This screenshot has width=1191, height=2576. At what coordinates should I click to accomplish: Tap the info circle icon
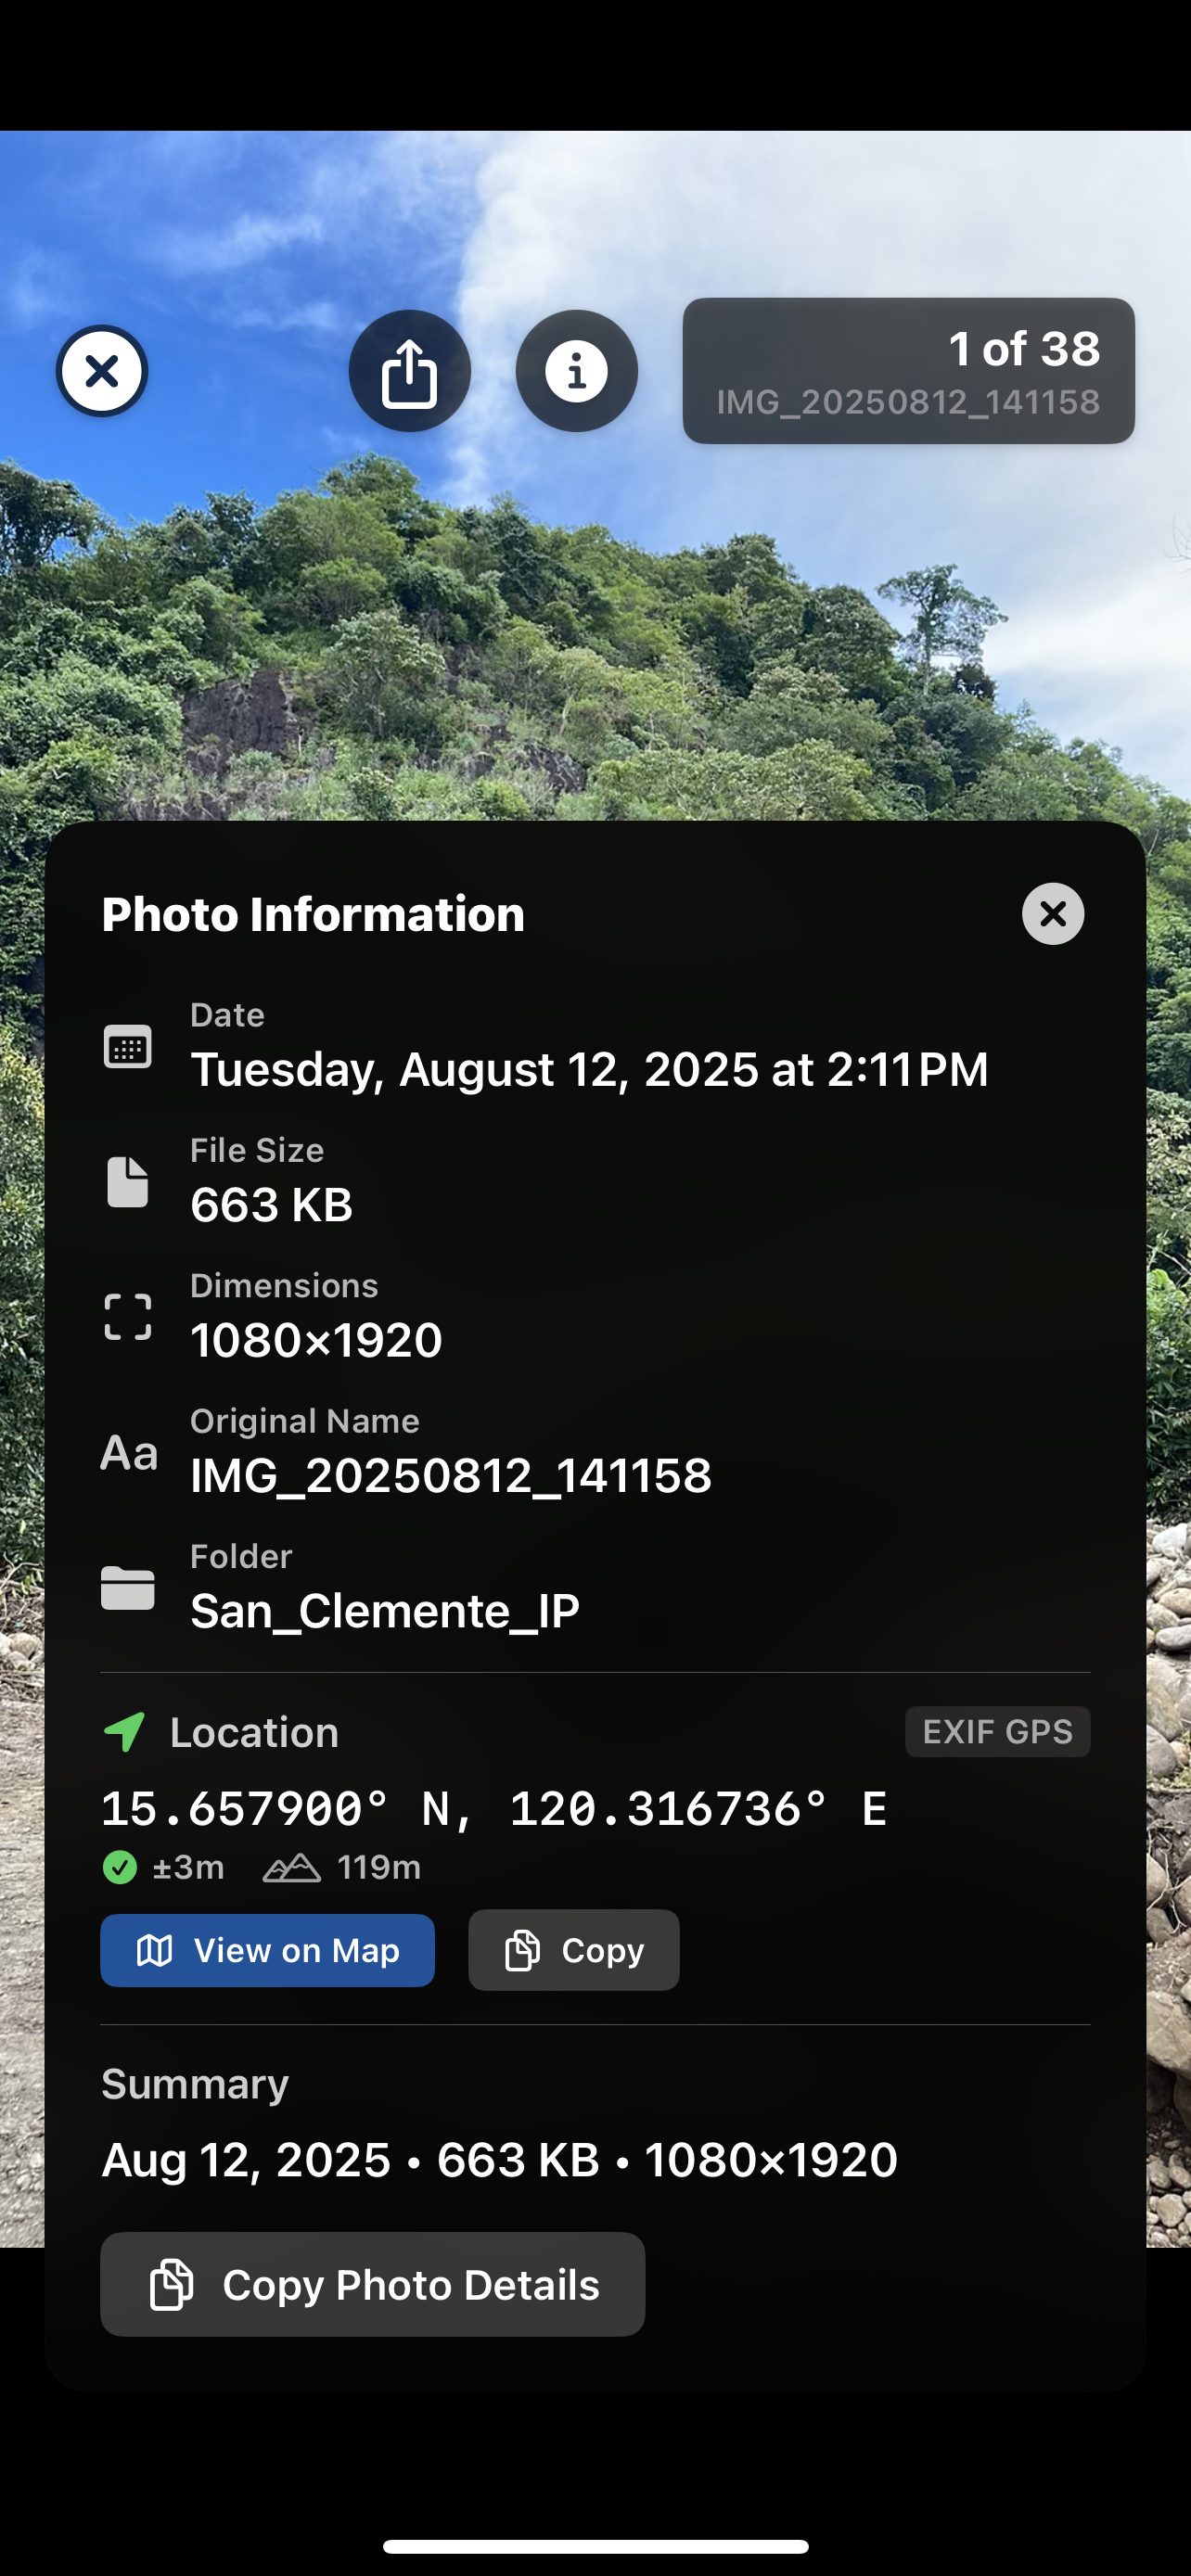(576, 371)
